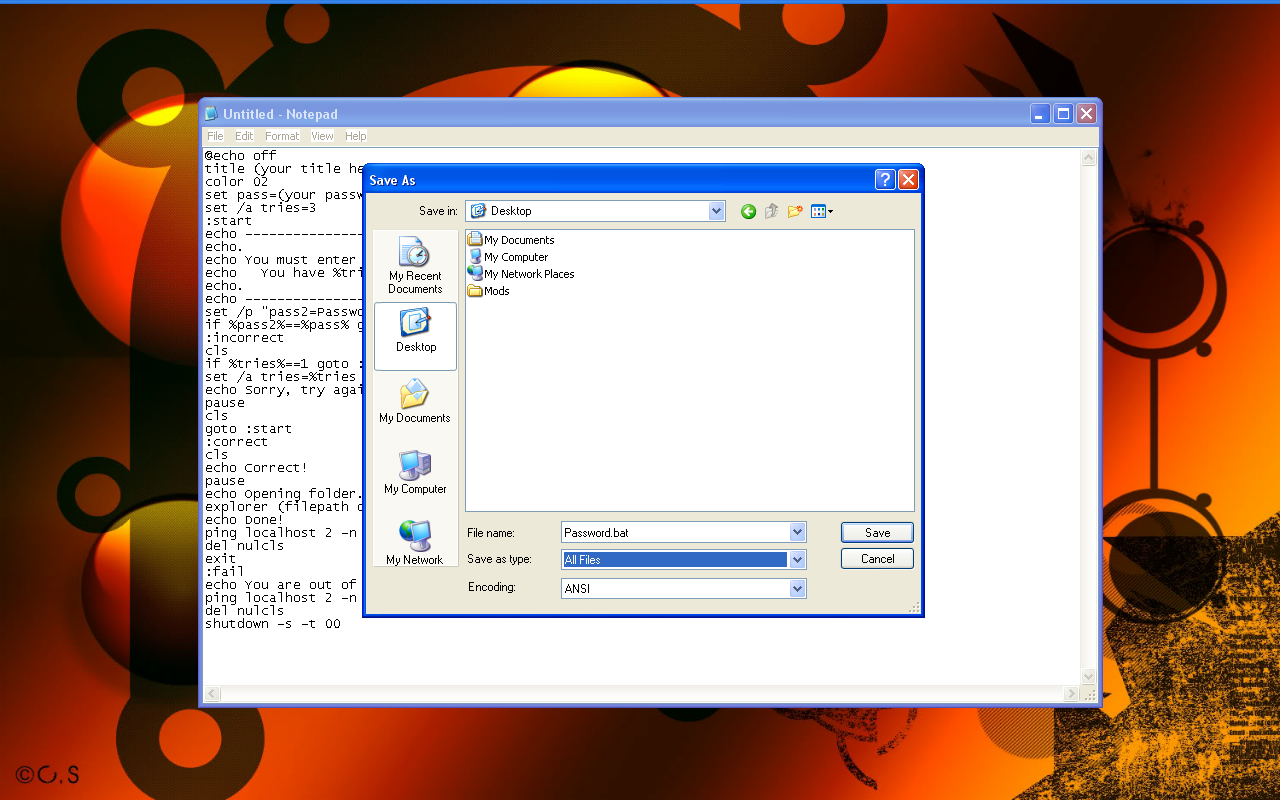The image size is (1280, 800).
Task: Click the Notepad horizontal scroll right arrow
Action: pos(1072,694)
